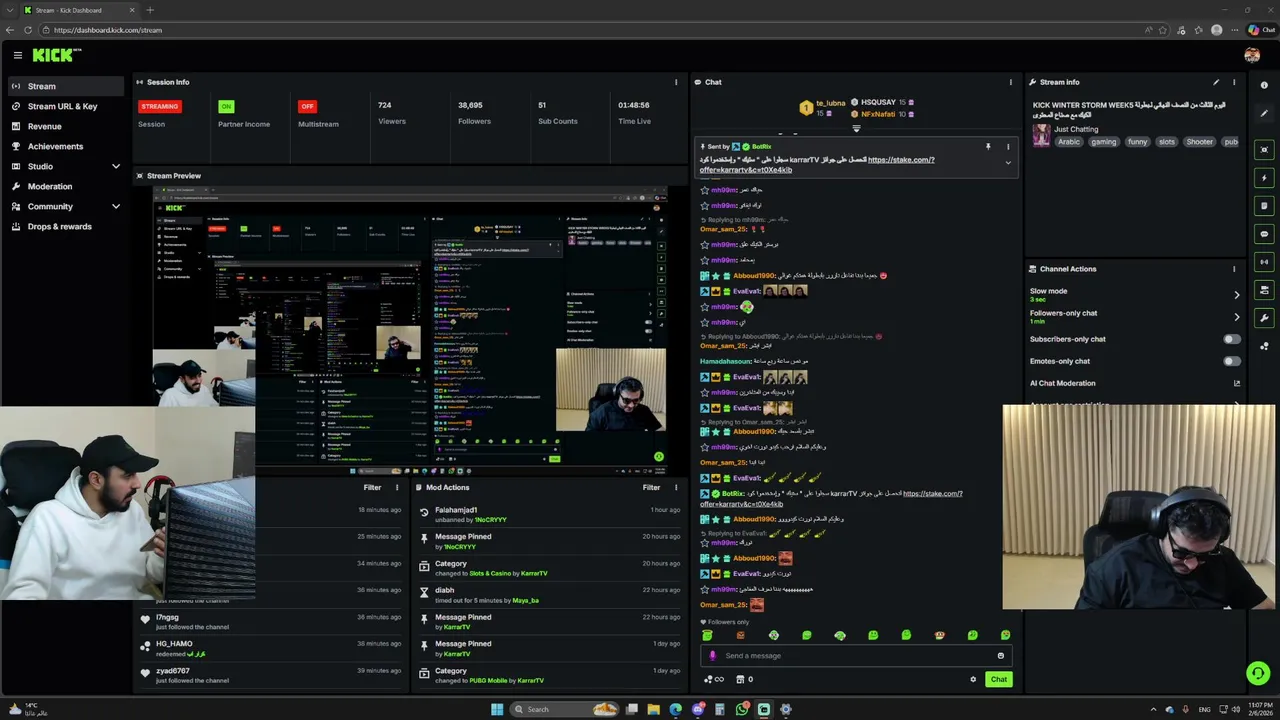Select Stream in sidebar
This screenshot has width=1280, height=720.
67,86
